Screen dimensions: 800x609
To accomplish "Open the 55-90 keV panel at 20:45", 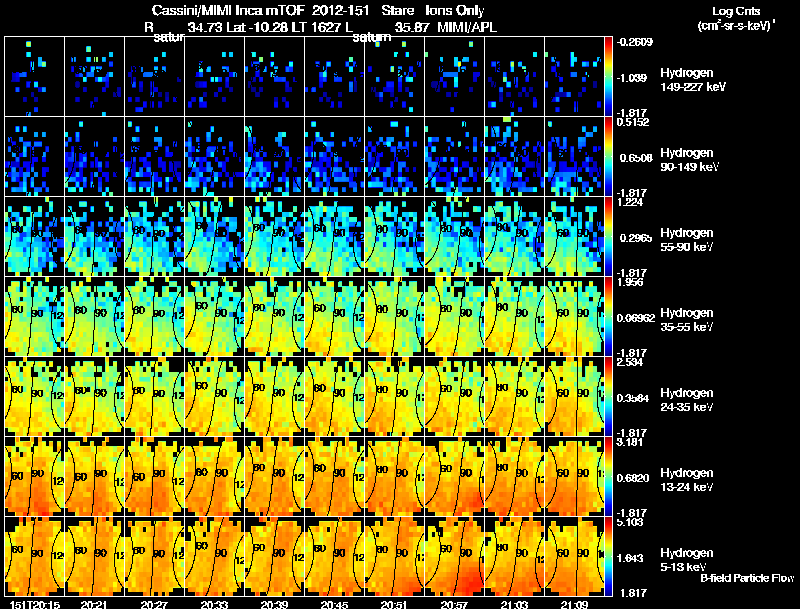I will [x=334, y=236].
